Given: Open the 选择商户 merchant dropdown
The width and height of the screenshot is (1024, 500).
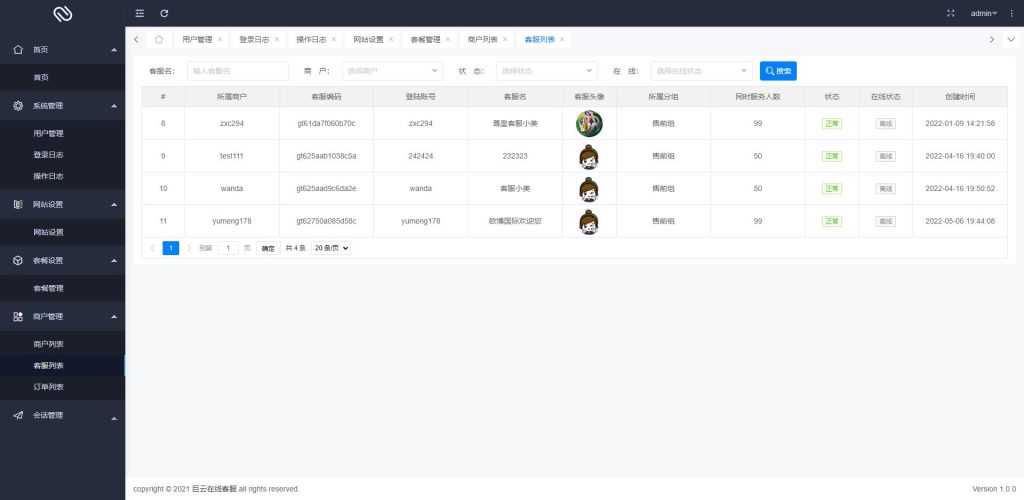Looking at the screenshot, I should [391, 71].
